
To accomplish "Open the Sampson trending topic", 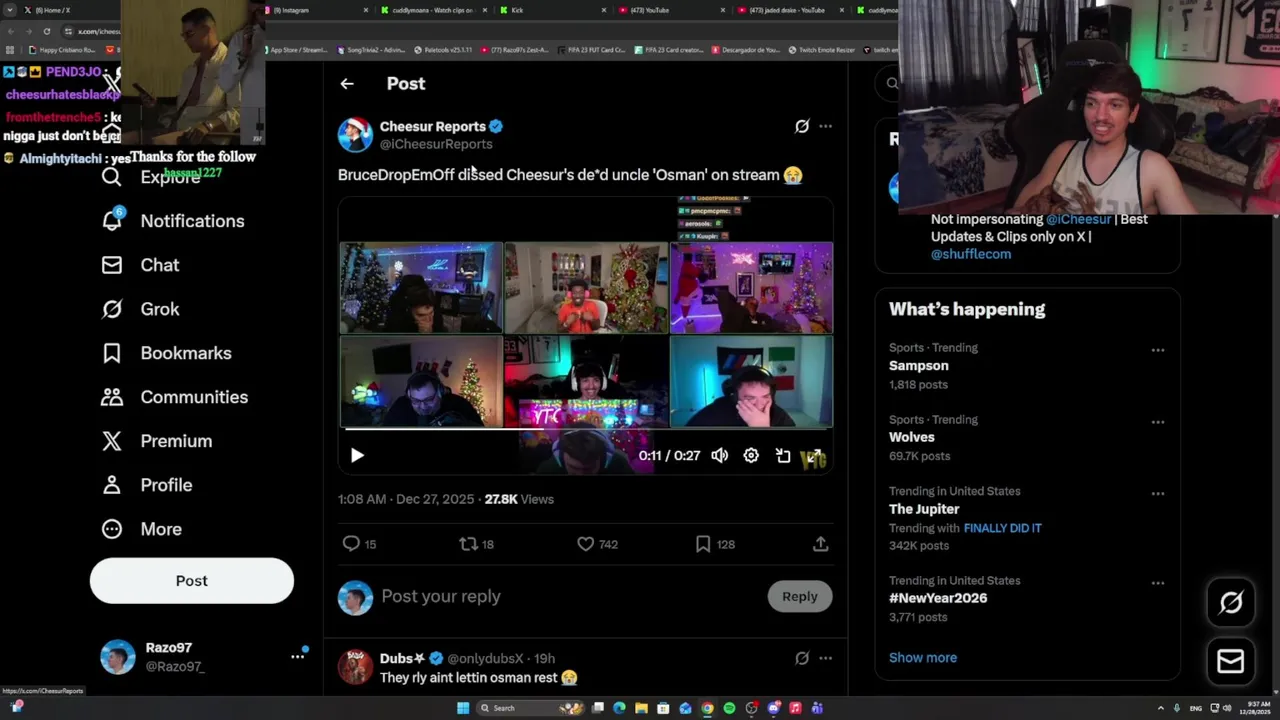I will (x=919, y=366).
